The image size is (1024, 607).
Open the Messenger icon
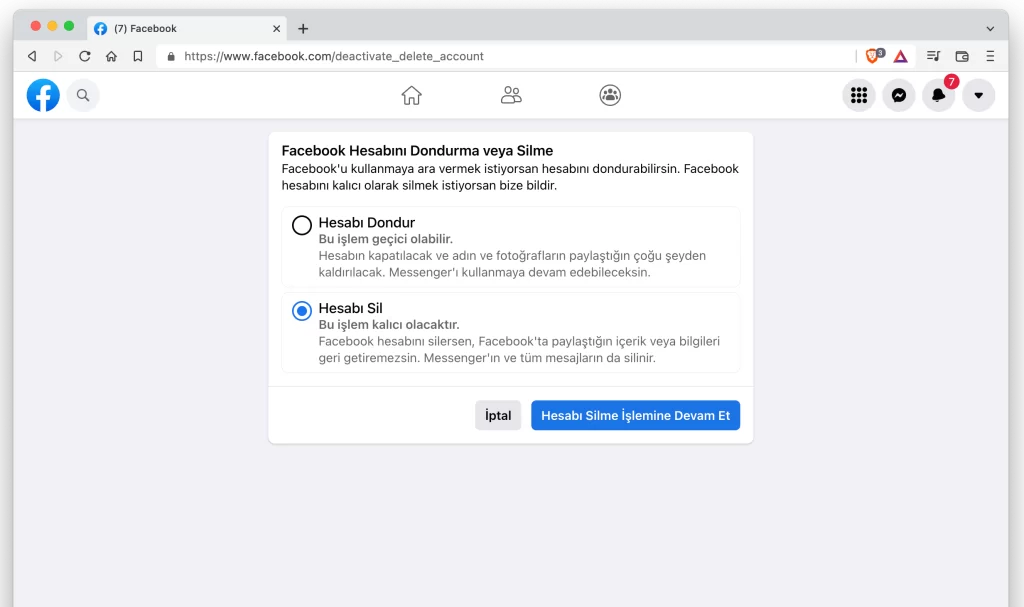coord(899,95)
